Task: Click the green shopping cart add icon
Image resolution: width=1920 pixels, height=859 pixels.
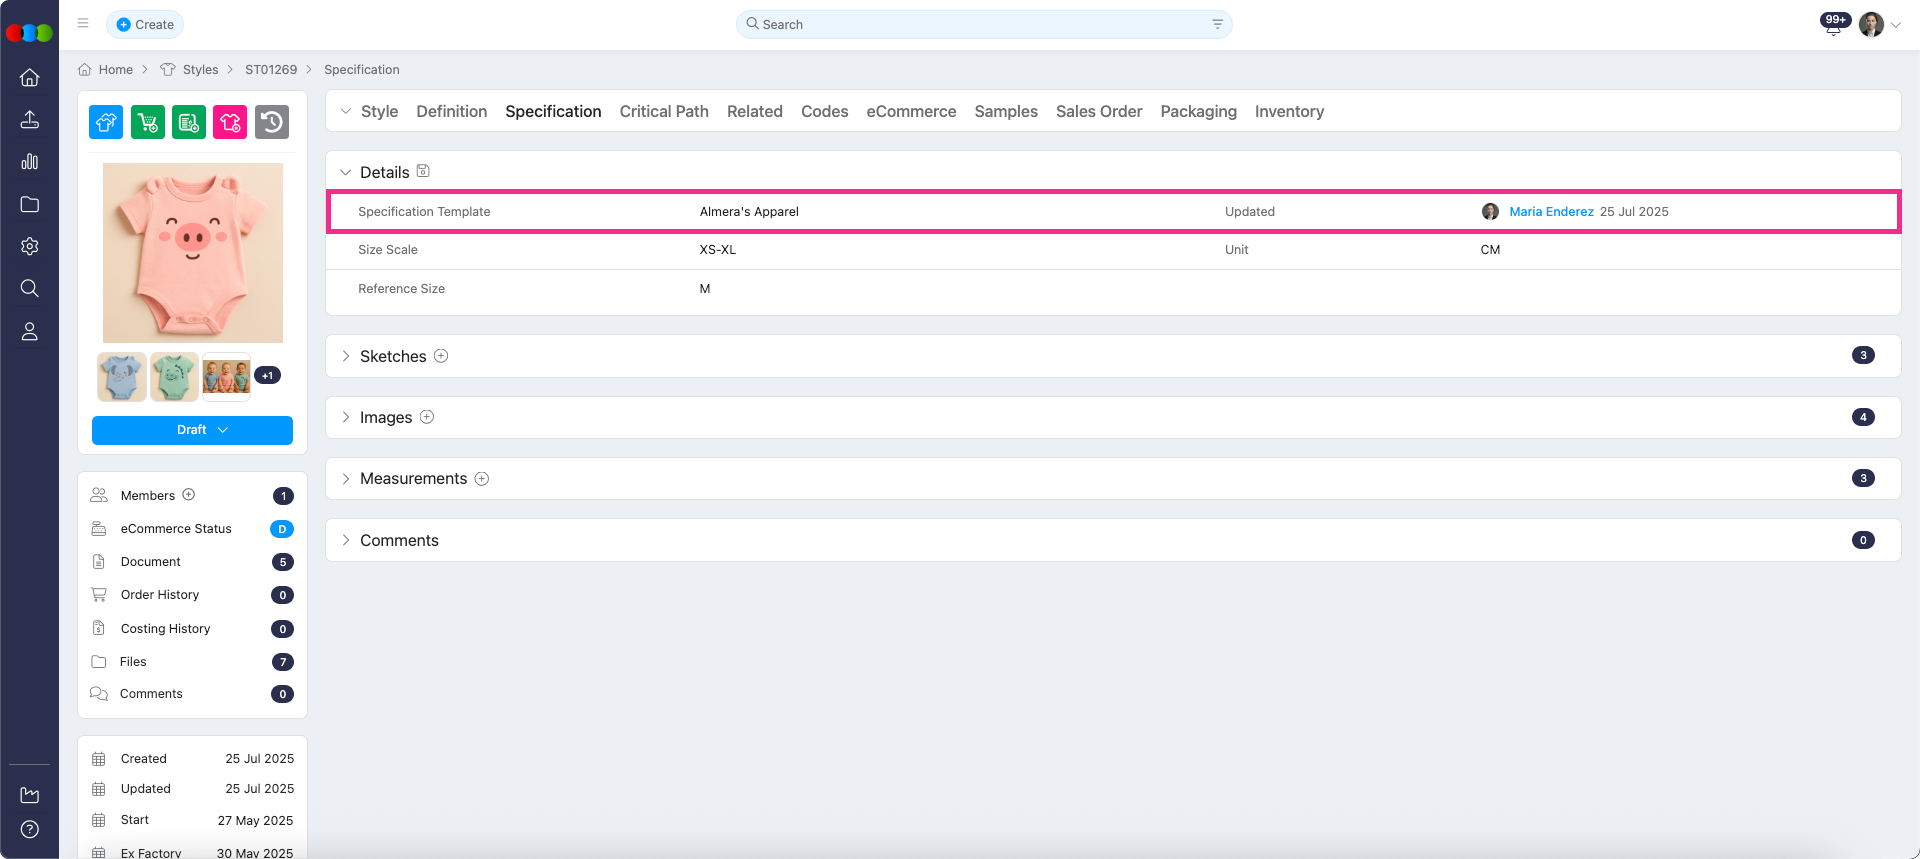Action: [148, 122]
